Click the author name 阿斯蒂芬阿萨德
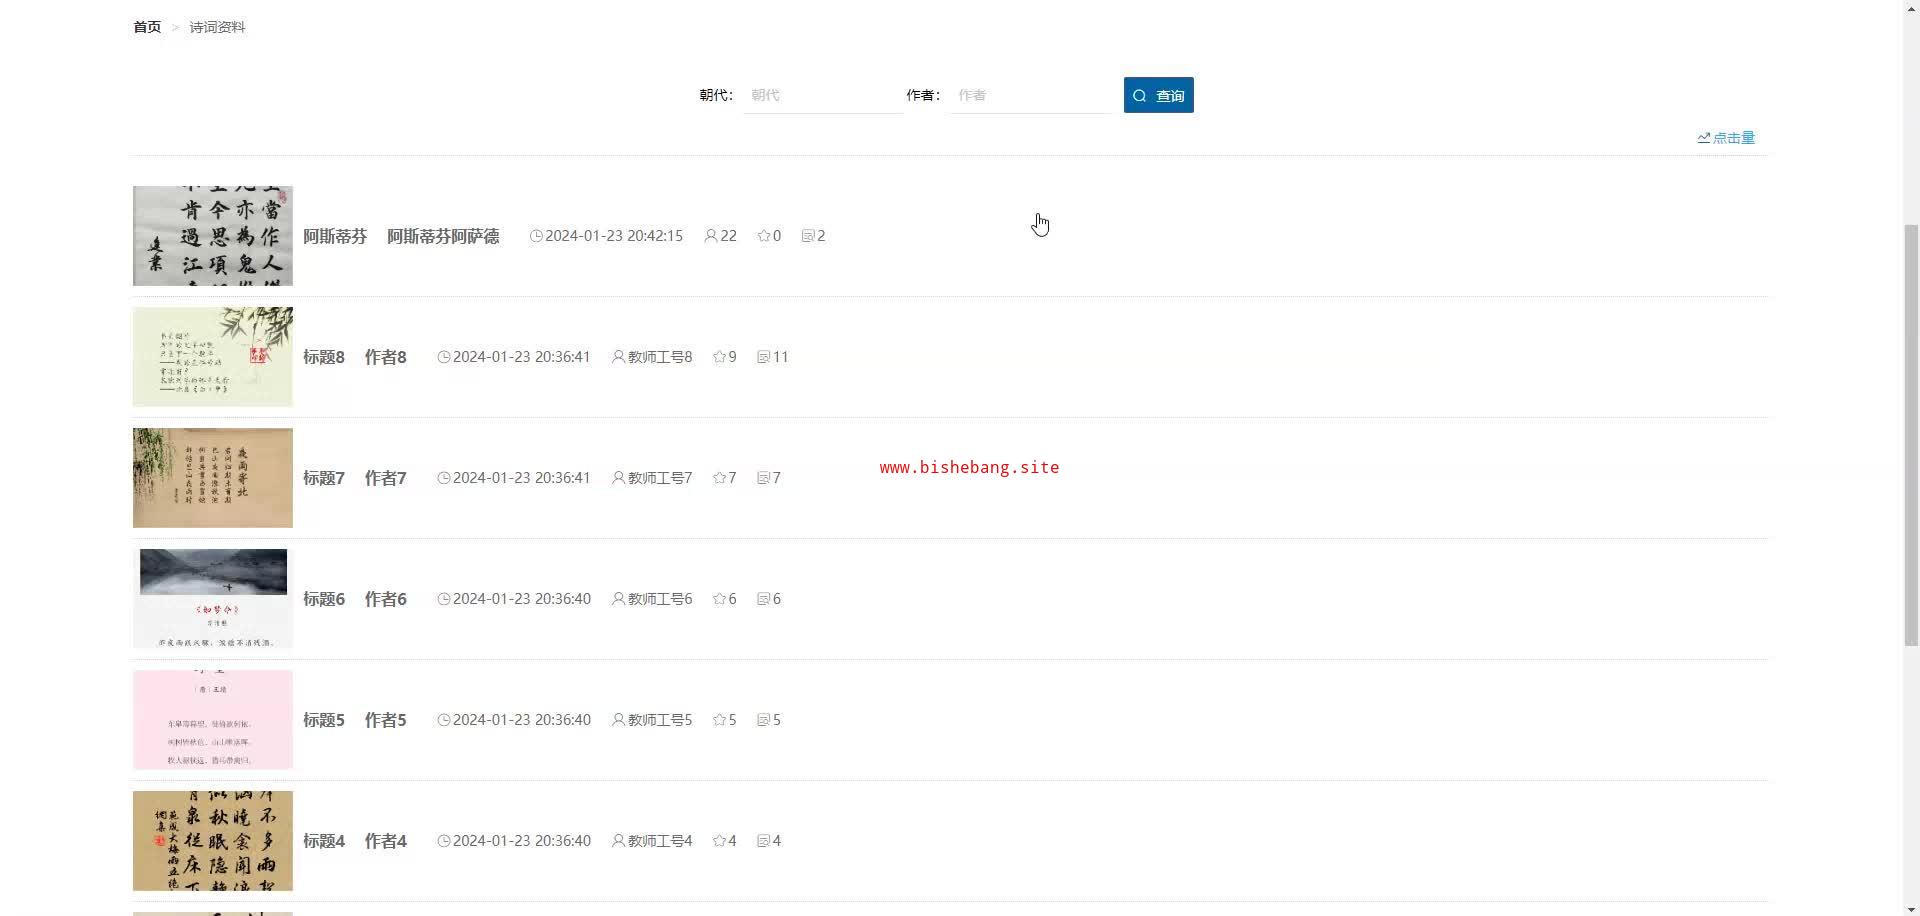This screenshot has height=916, width=1920. click(x=443, y=236)
